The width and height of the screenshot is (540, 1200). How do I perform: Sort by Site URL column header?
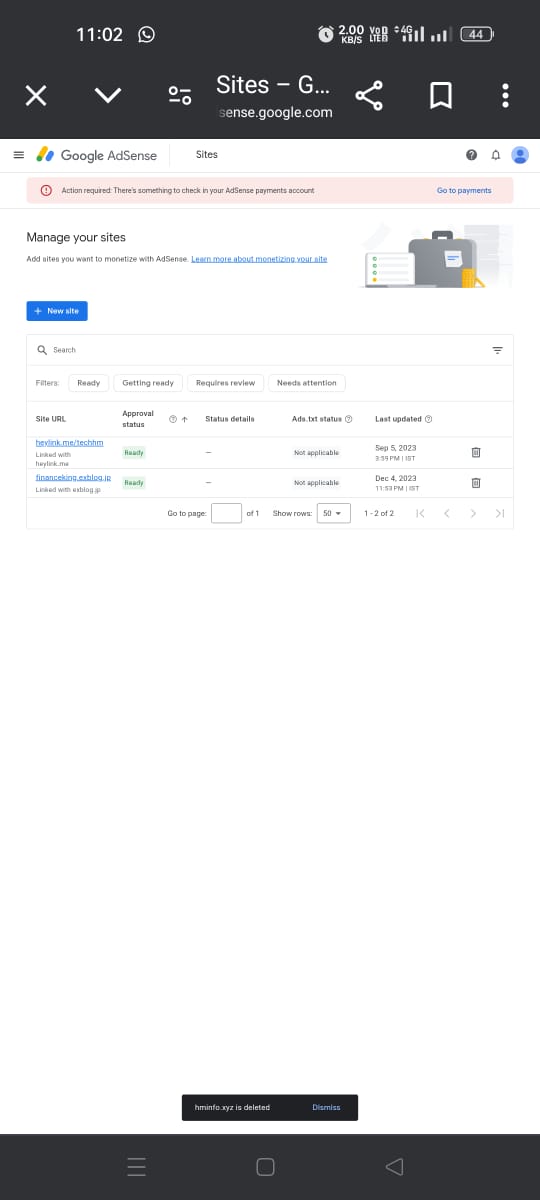click(x=51, y=419)
